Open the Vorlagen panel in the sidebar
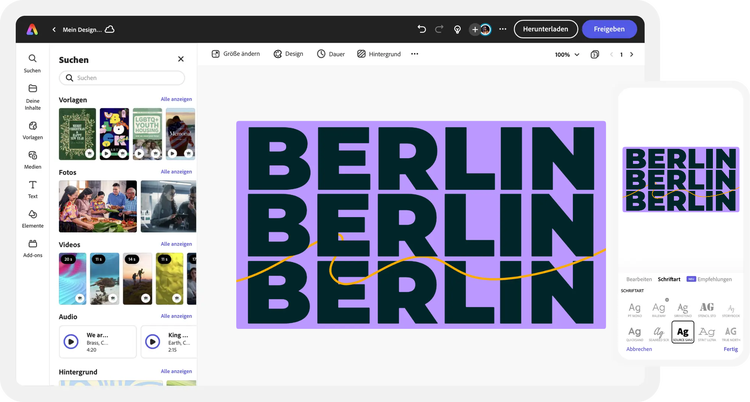Viewport: 750px width, 402px height. (x=33, y=130)
